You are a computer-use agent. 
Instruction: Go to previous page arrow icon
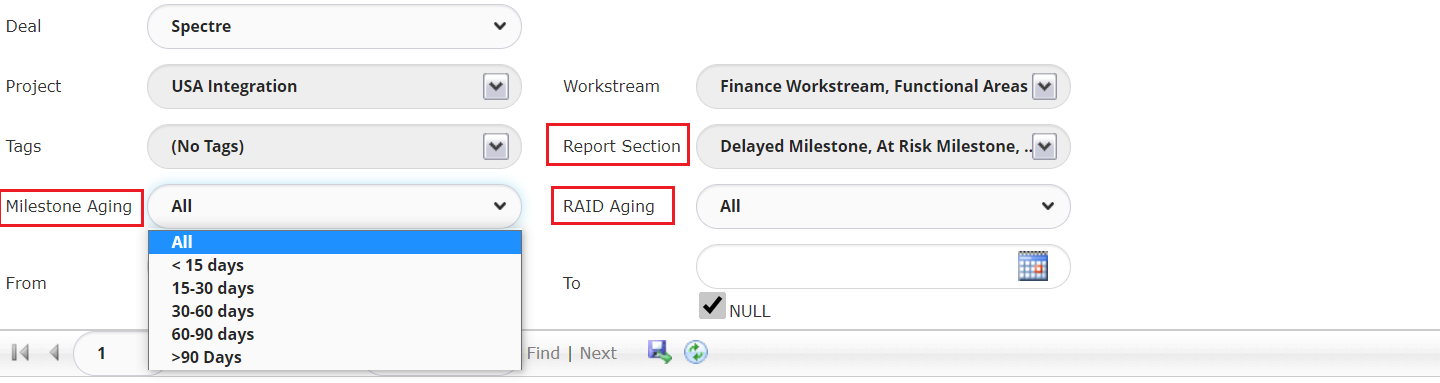click(x=54, y=352)
